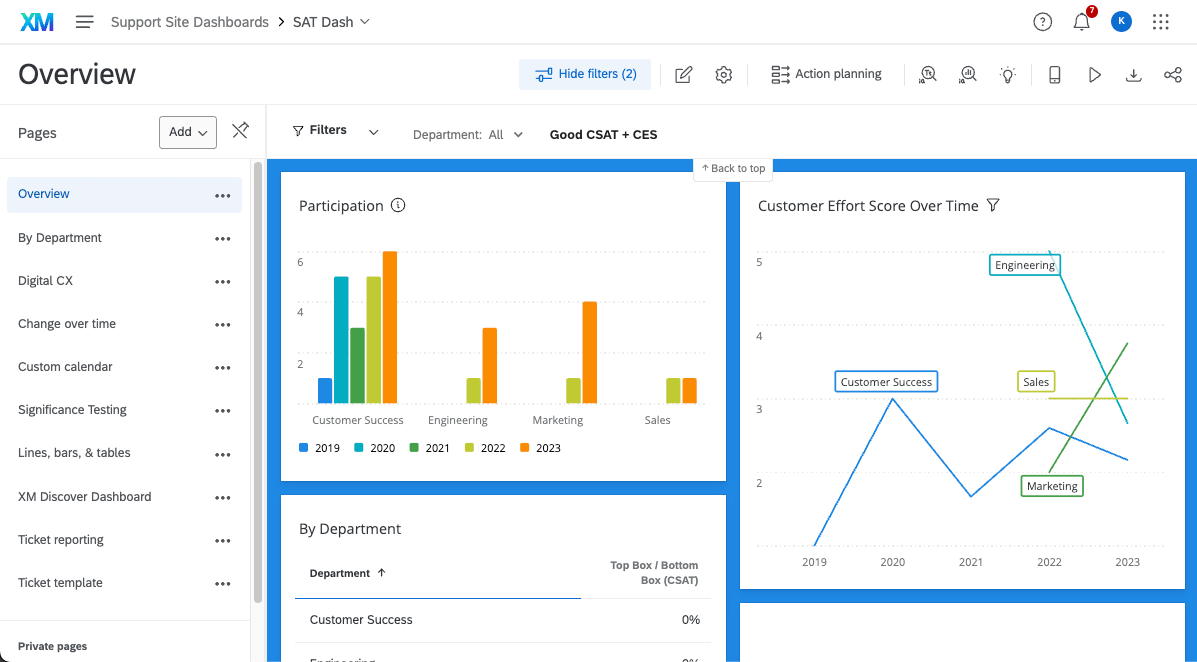Start the dashboard presentation slideshow
Viewport: 1197px width, 662px height.
[1094, 74]
